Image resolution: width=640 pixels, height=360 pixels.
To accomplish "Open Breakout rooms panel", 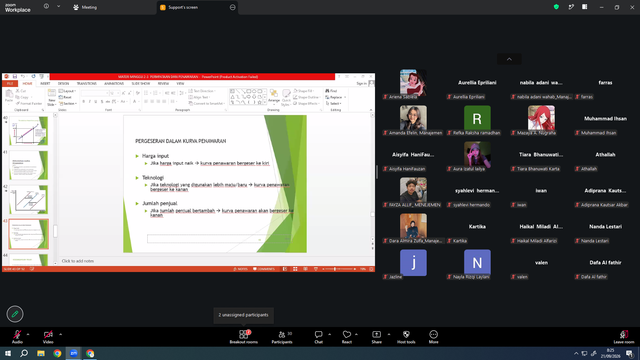I will [x=244, y=337].
